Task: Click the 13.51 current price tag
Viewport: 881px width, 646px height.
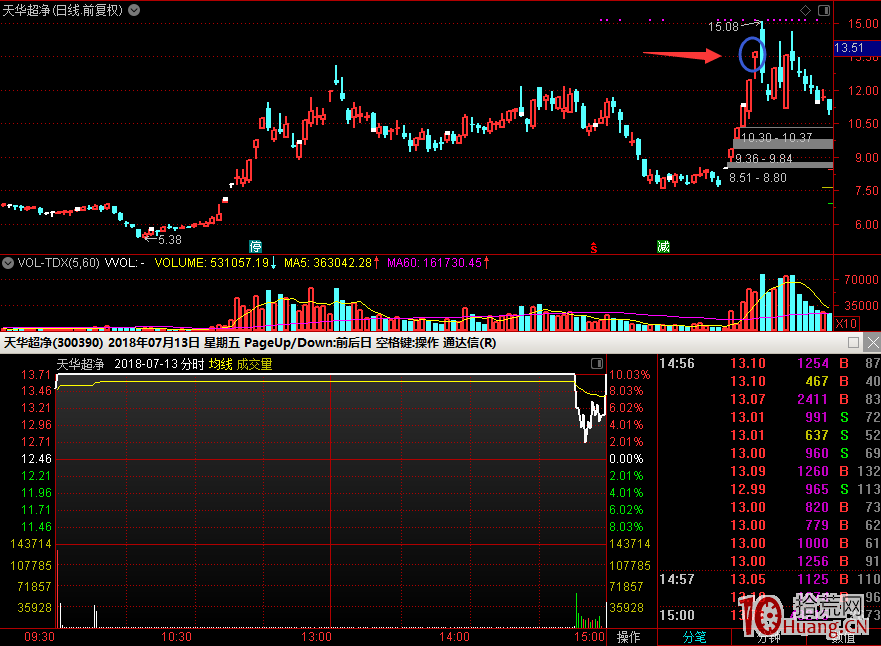Action: click(x=856, y=48)
